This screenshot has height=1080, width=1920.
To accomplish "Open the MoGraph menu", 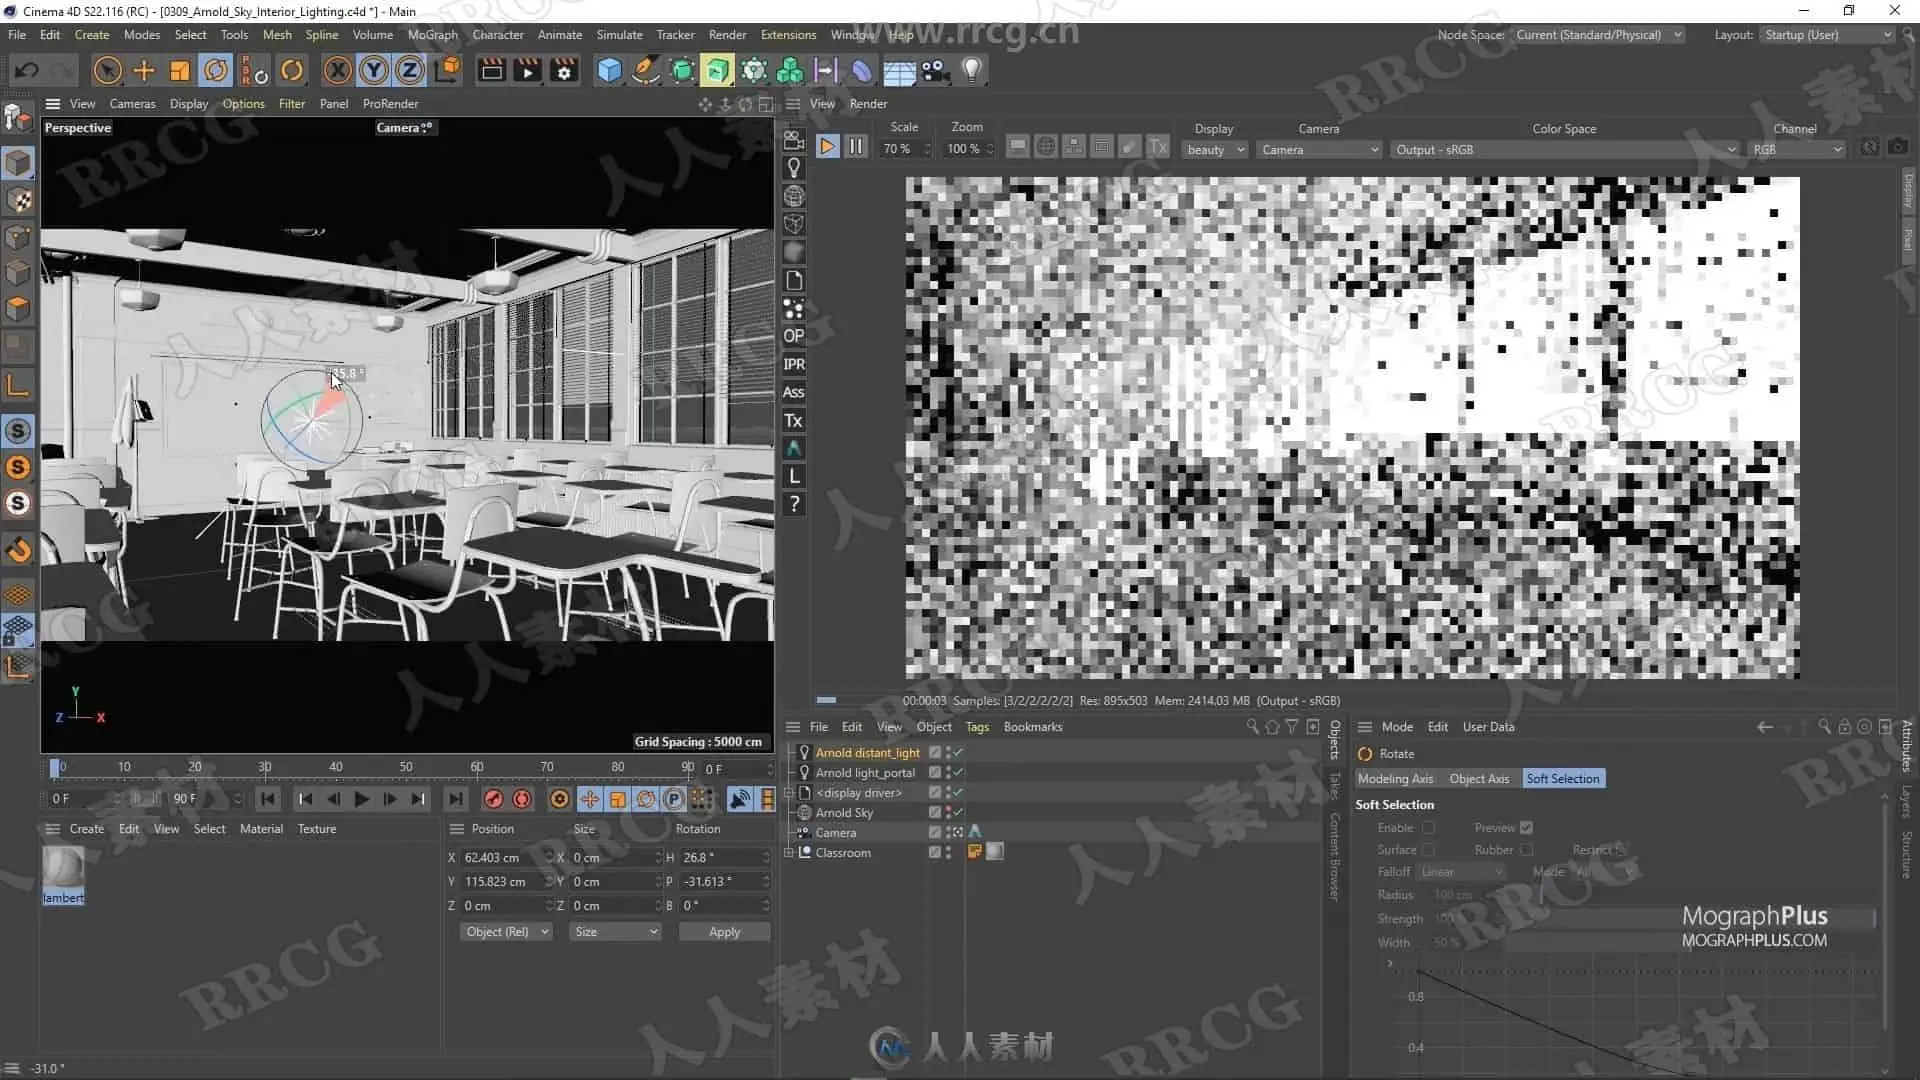I will [432, 35].
